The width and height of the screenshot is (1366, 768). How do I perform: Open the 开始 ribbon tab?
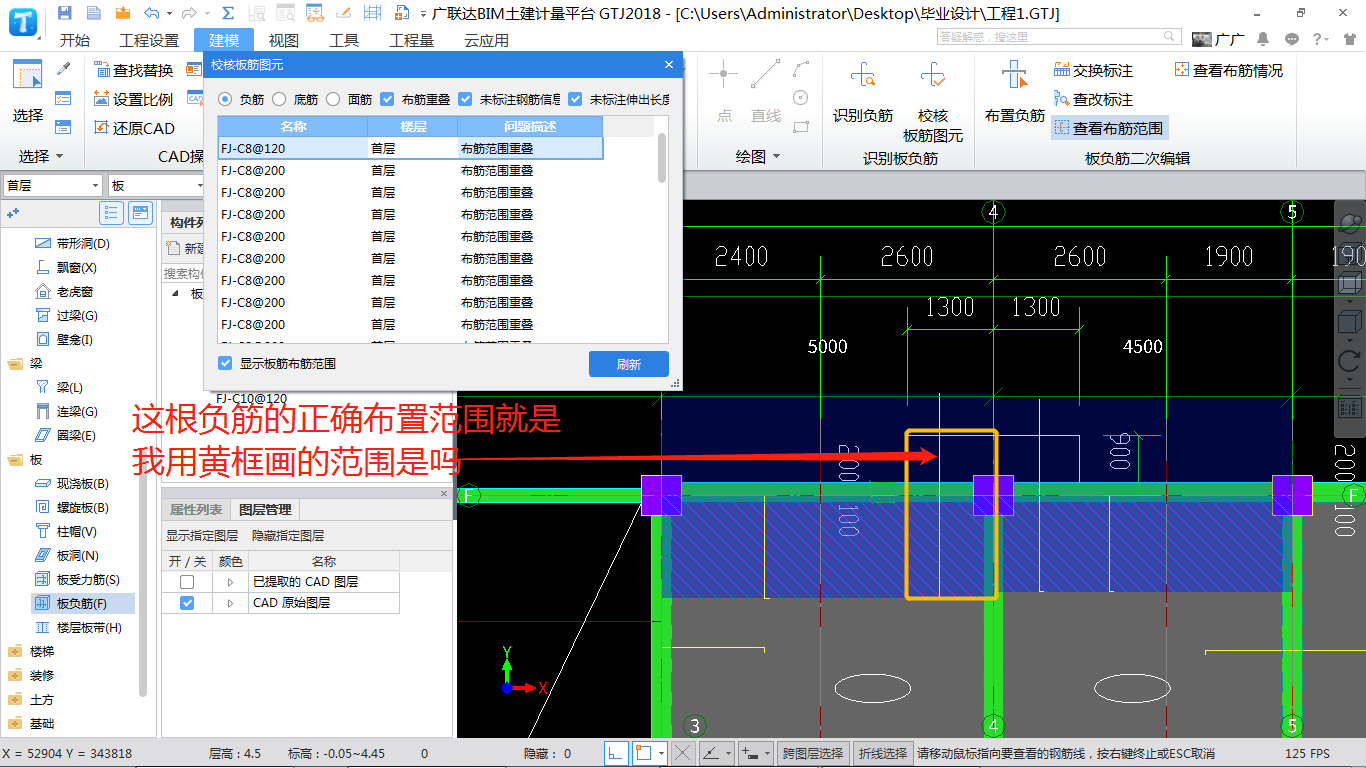tap(75, 40)
